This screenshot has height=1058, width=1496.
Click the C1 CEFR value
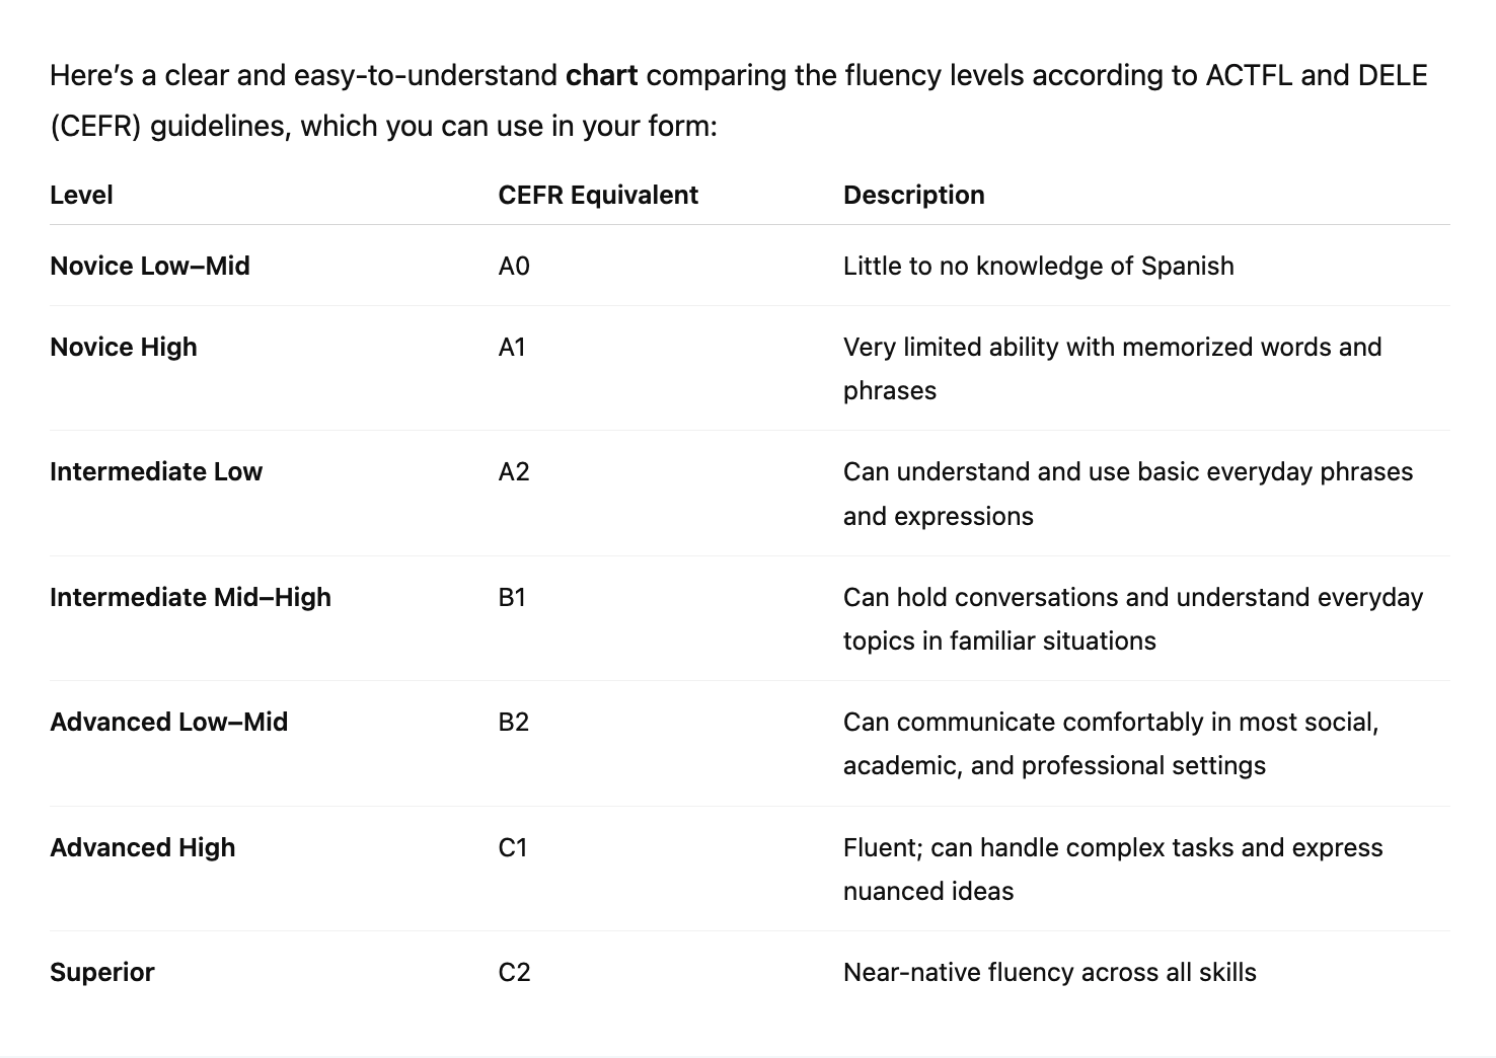(512, 847)
